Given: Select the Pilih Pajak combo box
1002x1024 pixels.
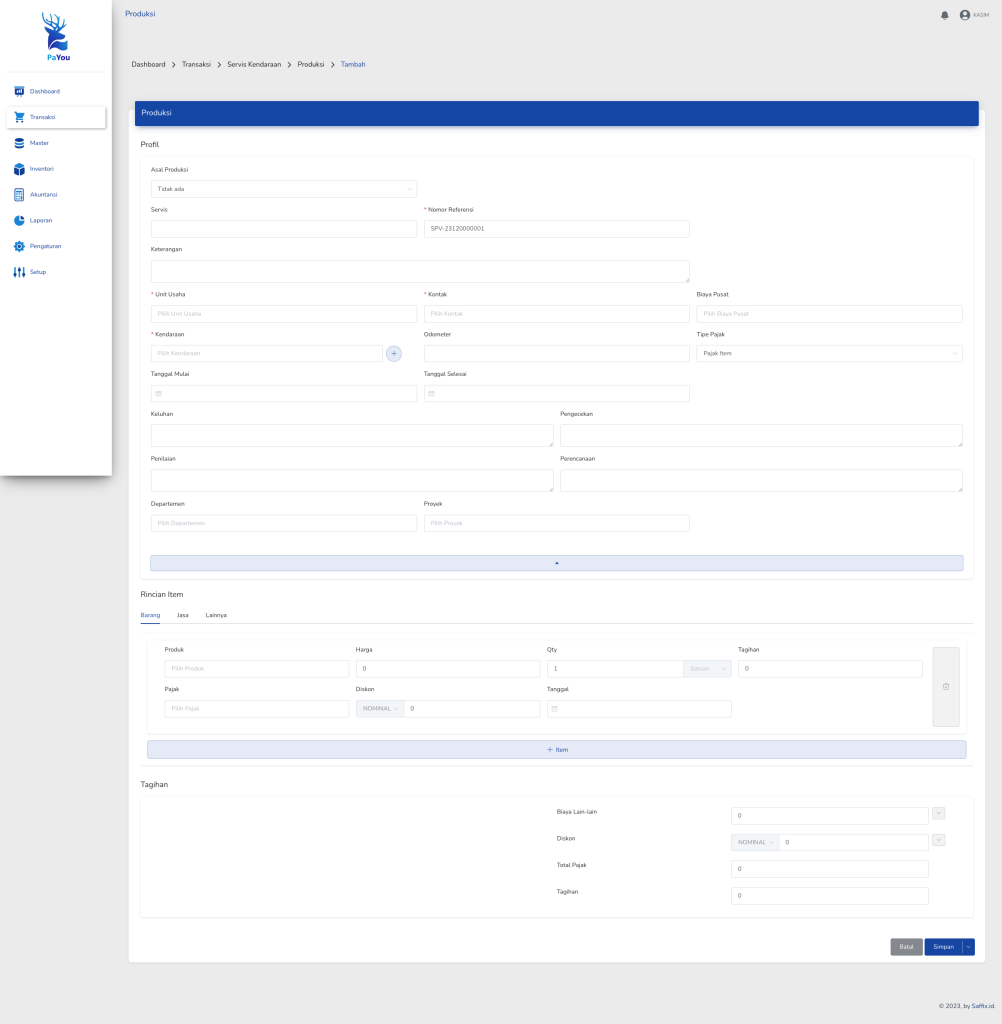Looking at the screenshot, I should 257,709.
